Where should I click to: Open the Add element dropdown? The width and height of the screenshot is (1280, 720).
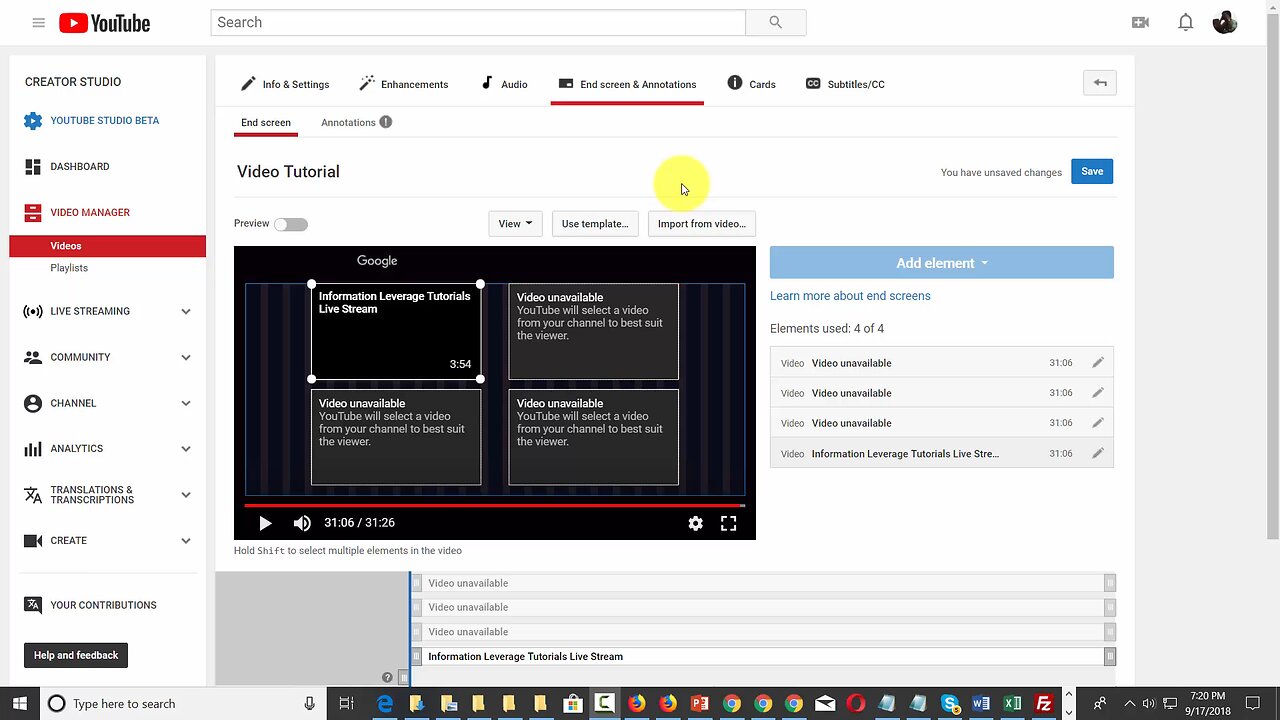pyautogui.click(x=941, y=263)
